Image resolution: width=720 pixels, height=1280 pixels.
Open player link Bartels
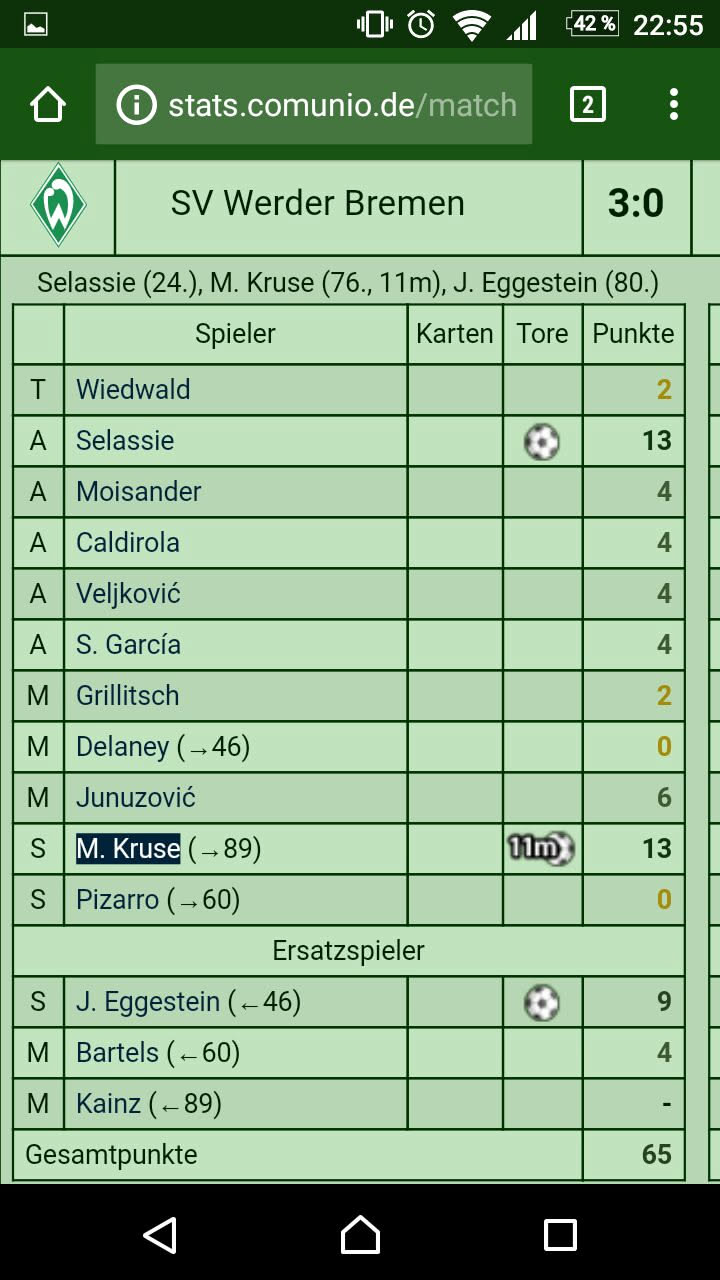(x=118, y=1053)
